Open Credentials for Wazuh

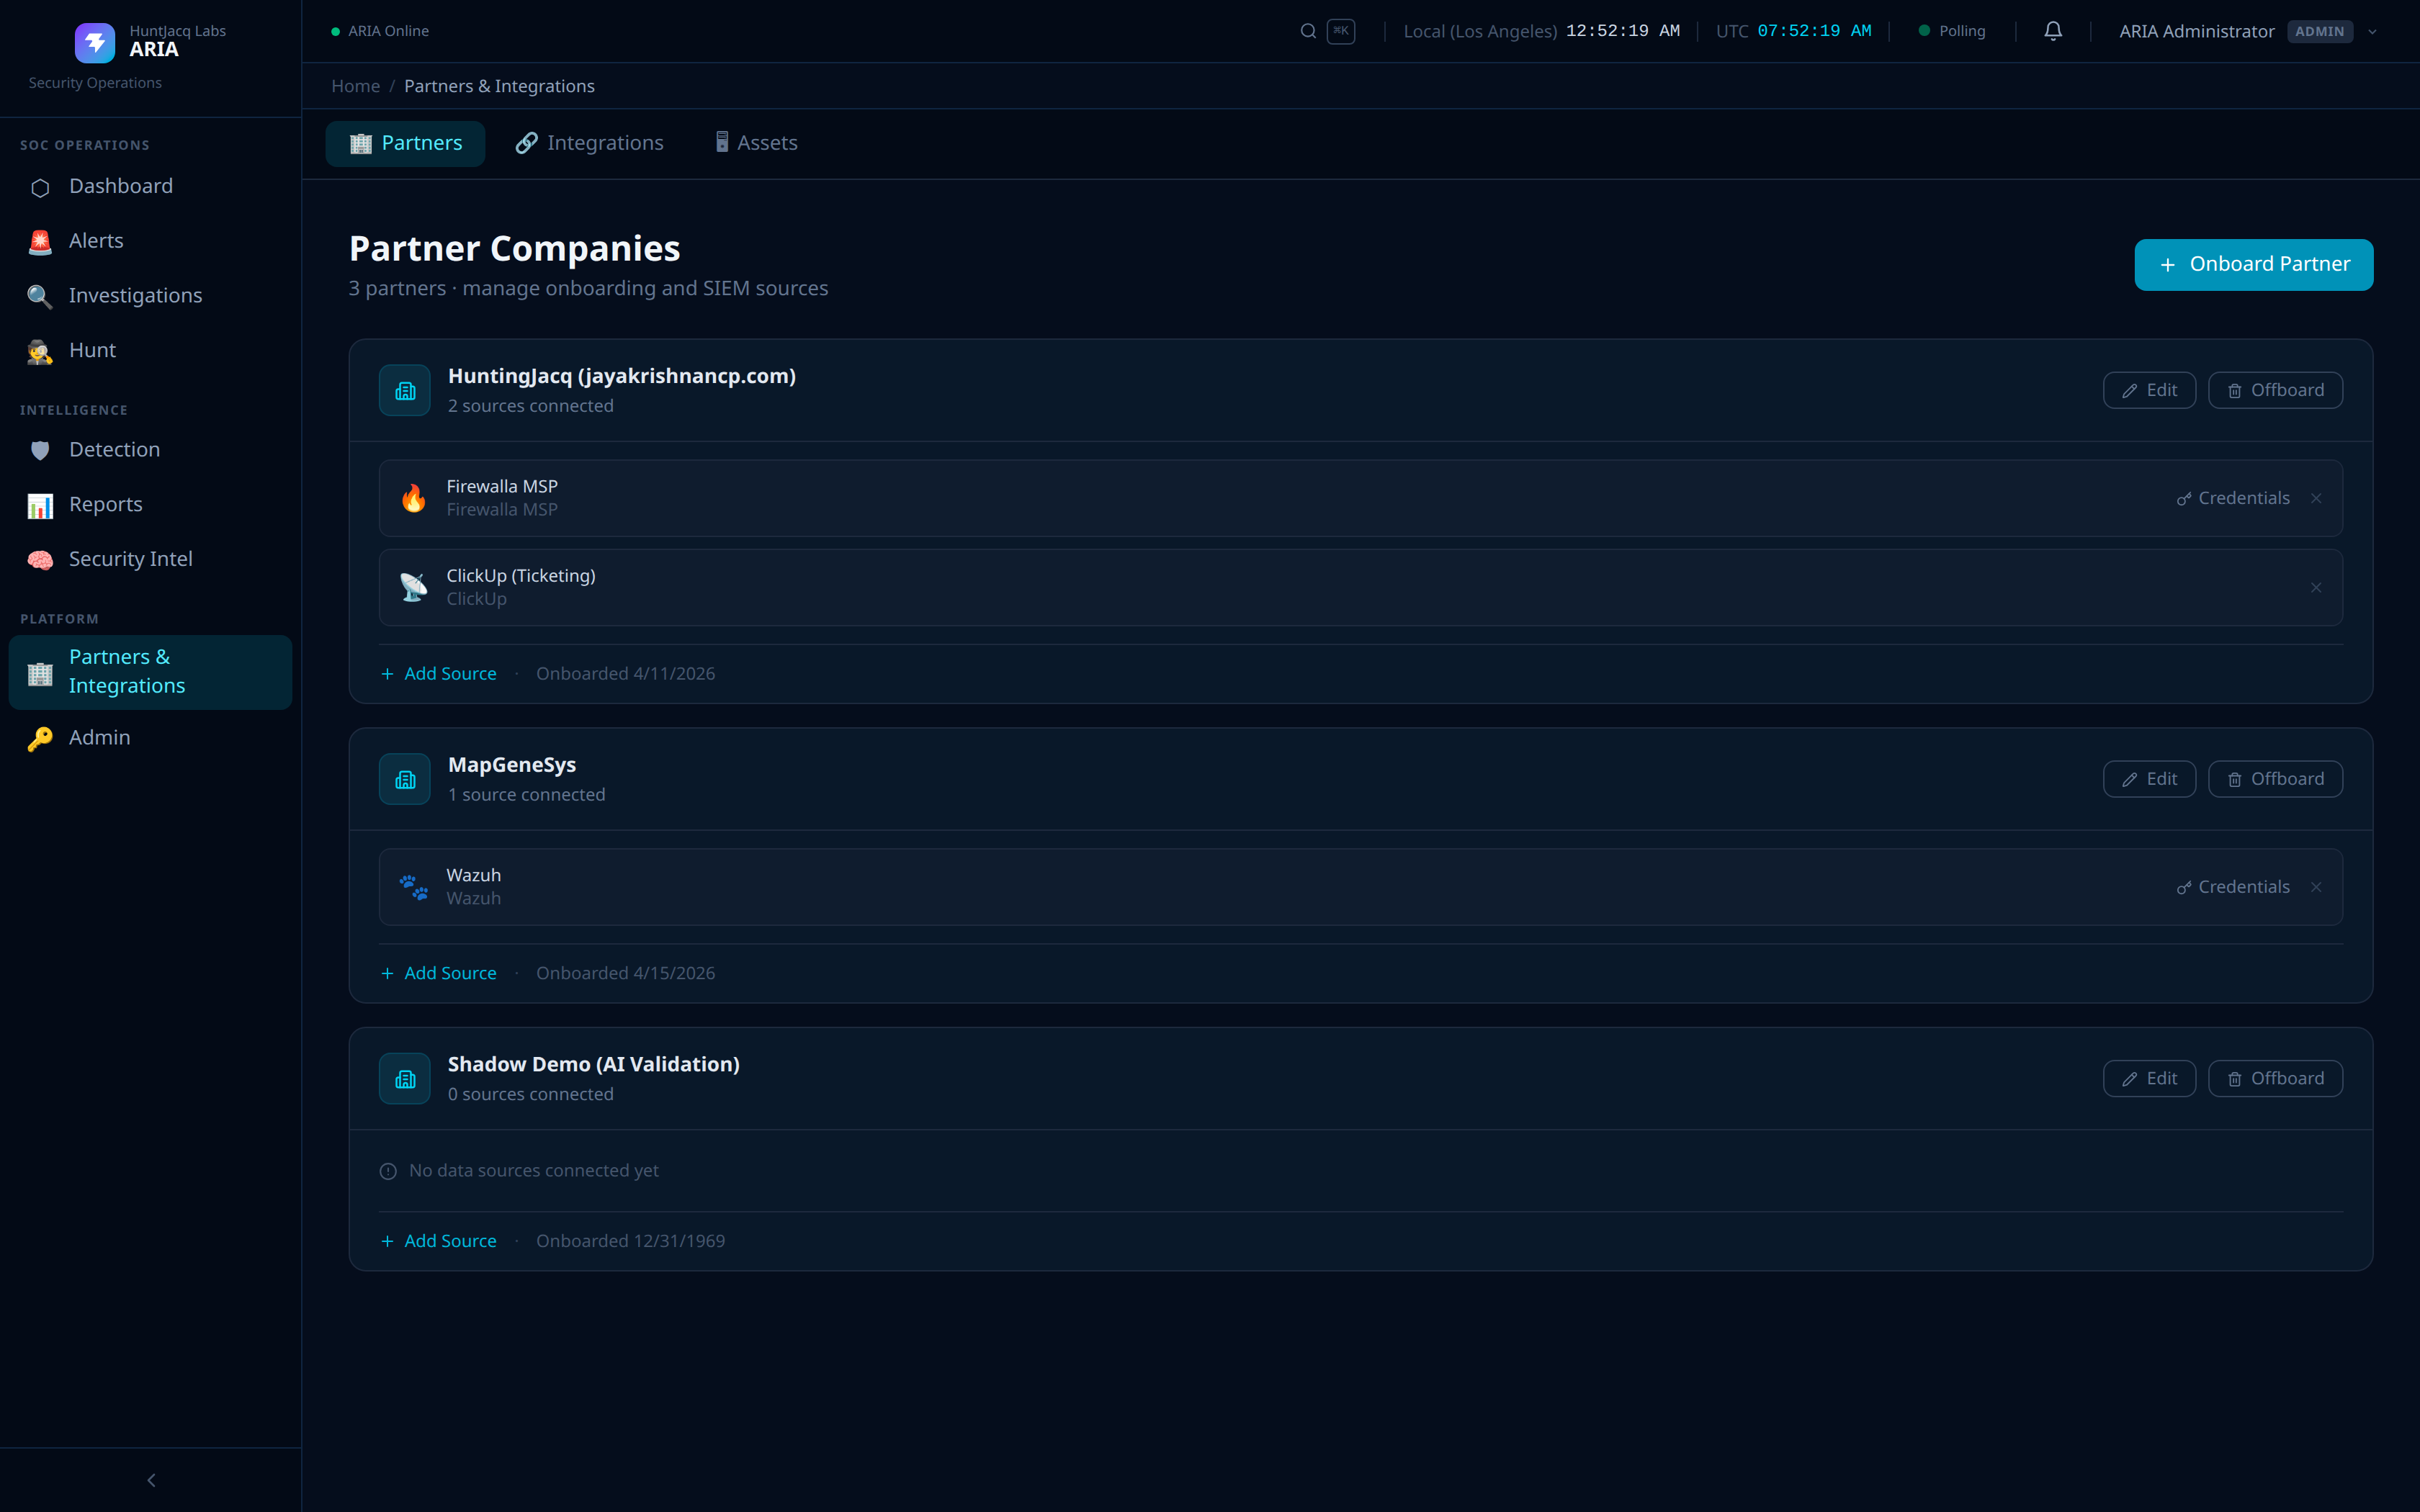[x=2233, y=887]
